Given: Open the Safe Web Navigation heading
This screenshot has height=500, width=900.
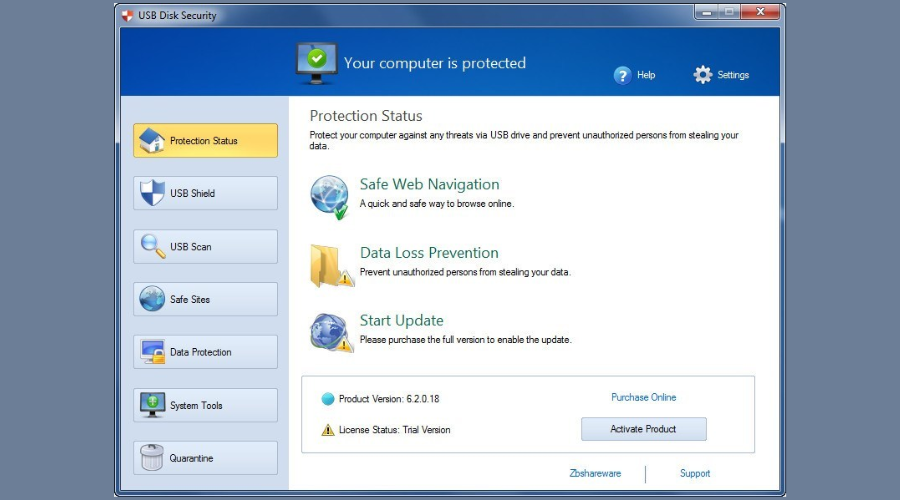Looking at the screenshot, I should 429,184.
